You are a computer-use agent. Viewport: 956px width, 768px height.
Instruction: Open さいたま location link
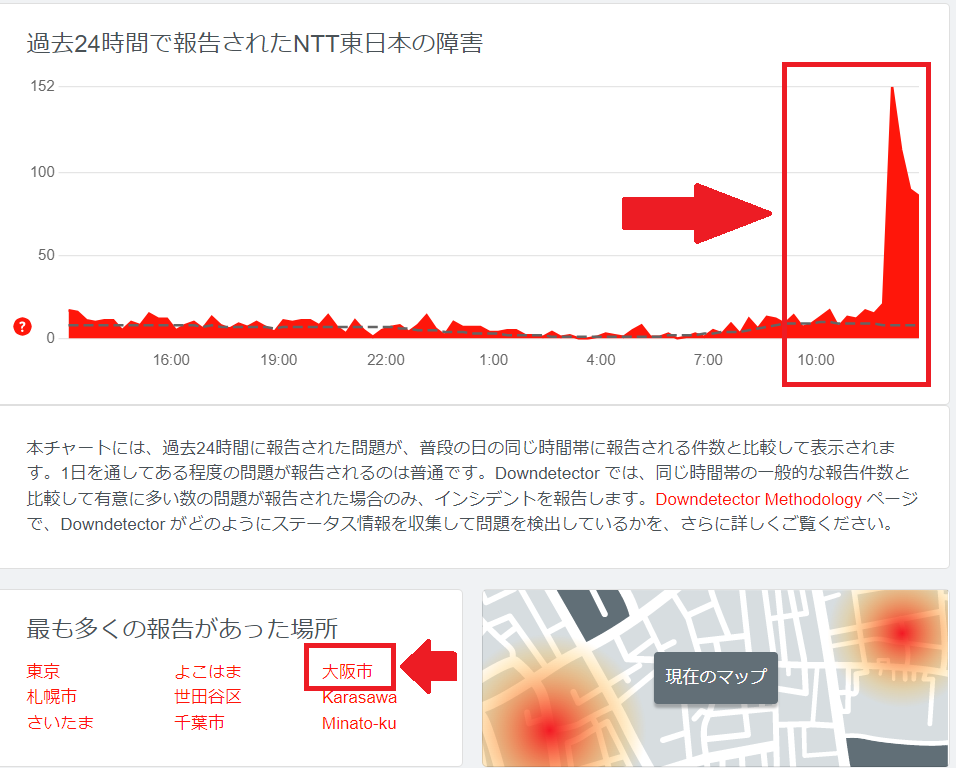click(60, 722)
